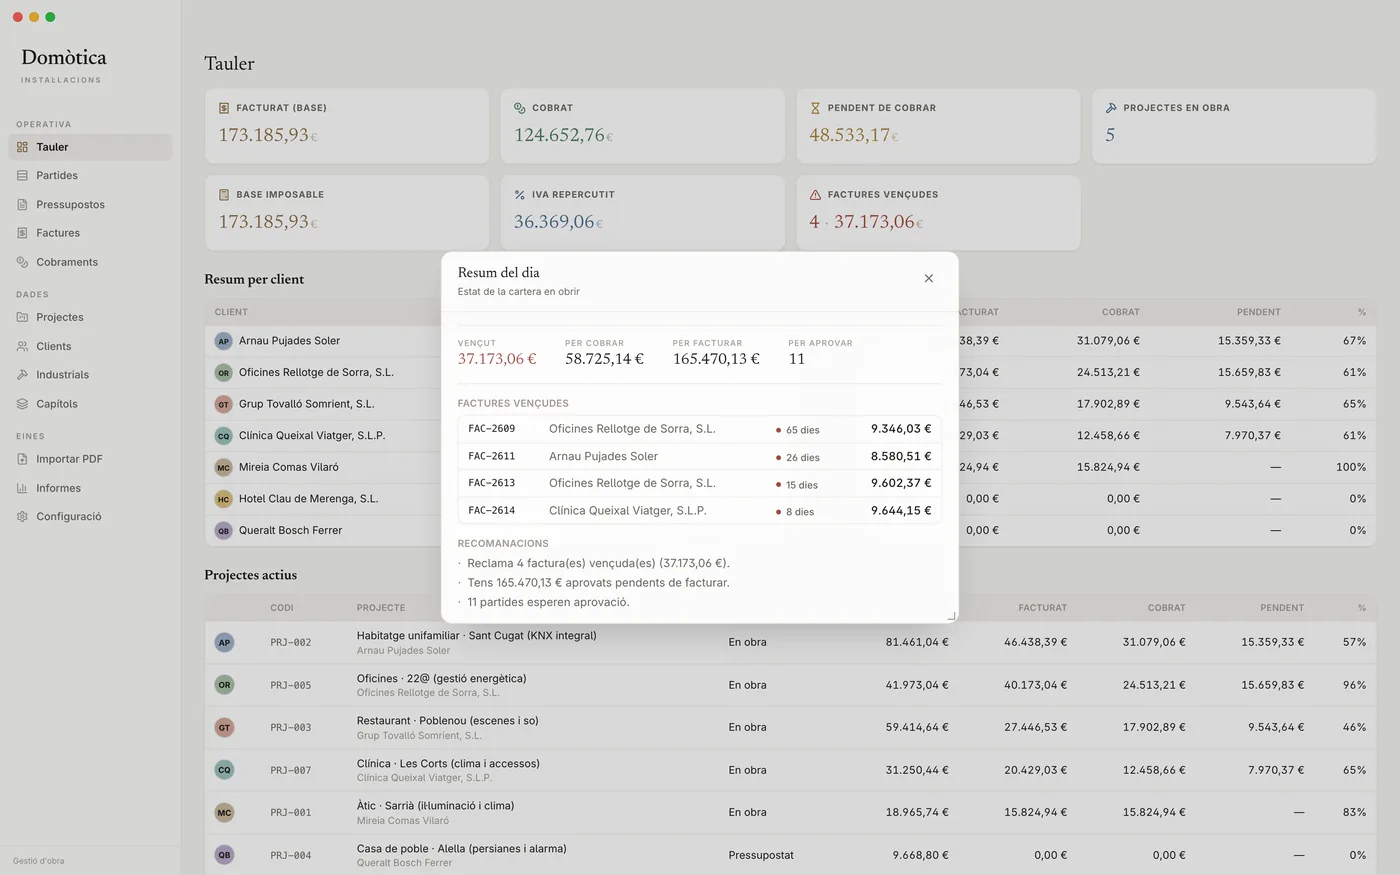Image resolution: width=1400 pixels, height=875 pixels.
Task: Click the Factures icon in sidebar
Action: point(22,233)
